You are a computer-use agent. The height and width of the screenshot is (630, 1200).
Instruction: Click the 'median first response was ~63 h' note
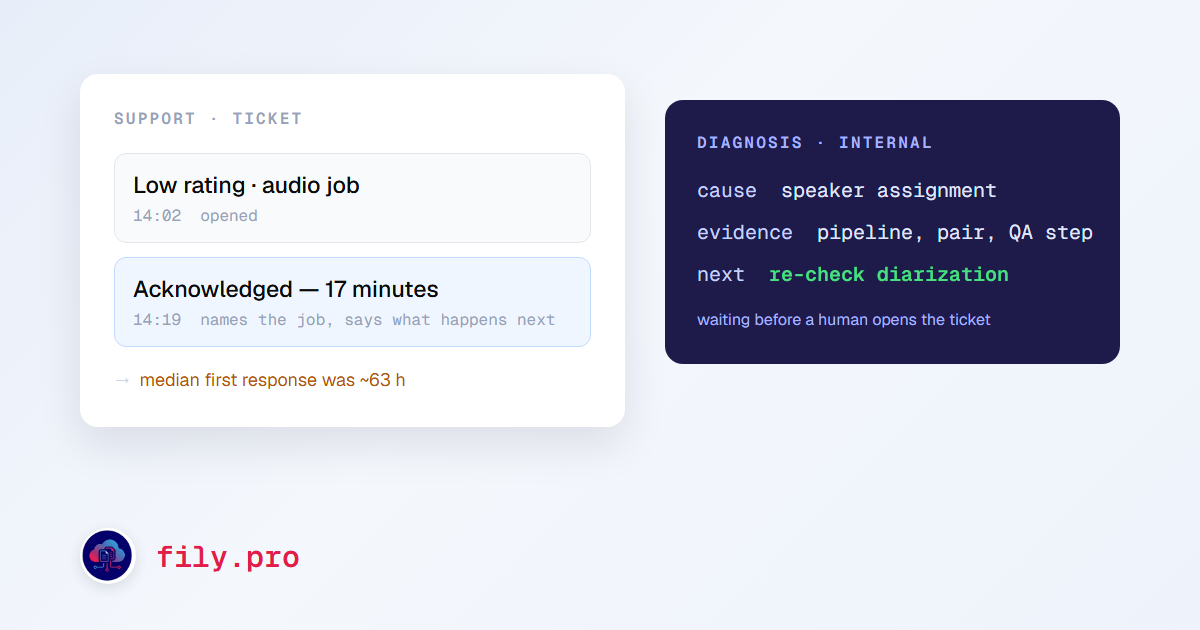(272, 380)
